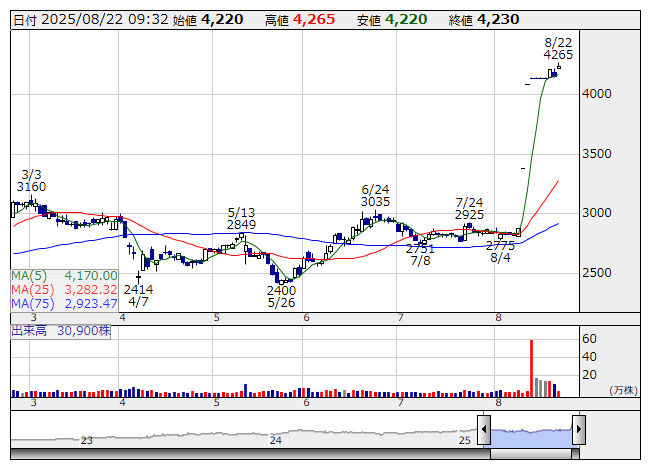The image size is (653, 470).
Task: Click the MA(5) 4,170.00 legend entry
Action: (x=65, y=276)
